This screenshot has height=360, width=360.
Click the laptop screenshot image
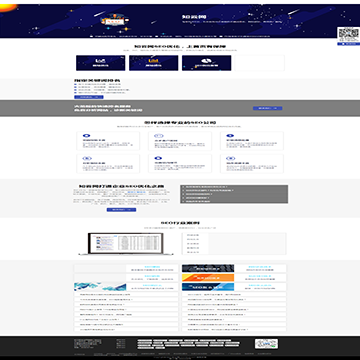[x=126, y=244]
